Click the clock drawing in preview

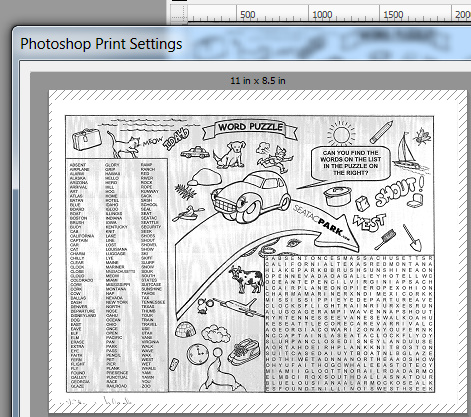tap(197, 354)
